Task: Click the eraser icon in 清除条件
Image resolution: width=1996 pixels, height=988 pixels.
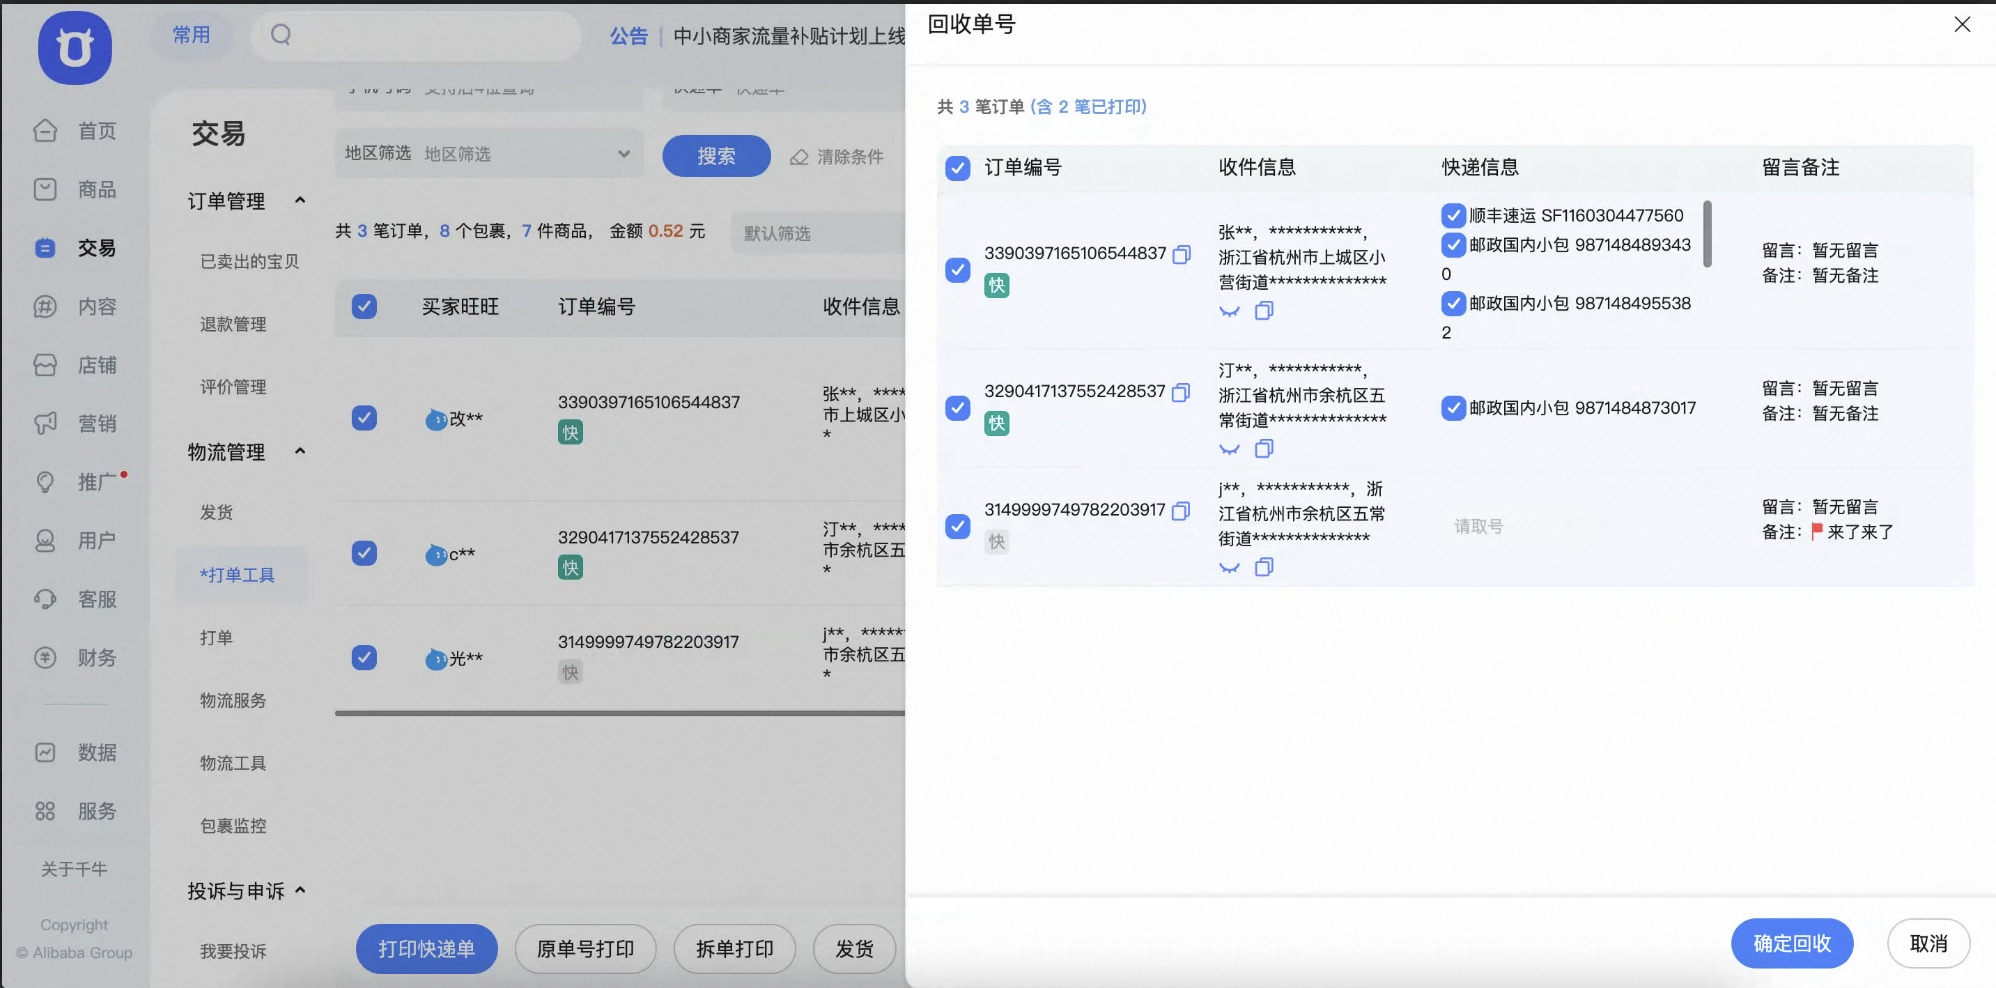Action: (x=799, y=157)
